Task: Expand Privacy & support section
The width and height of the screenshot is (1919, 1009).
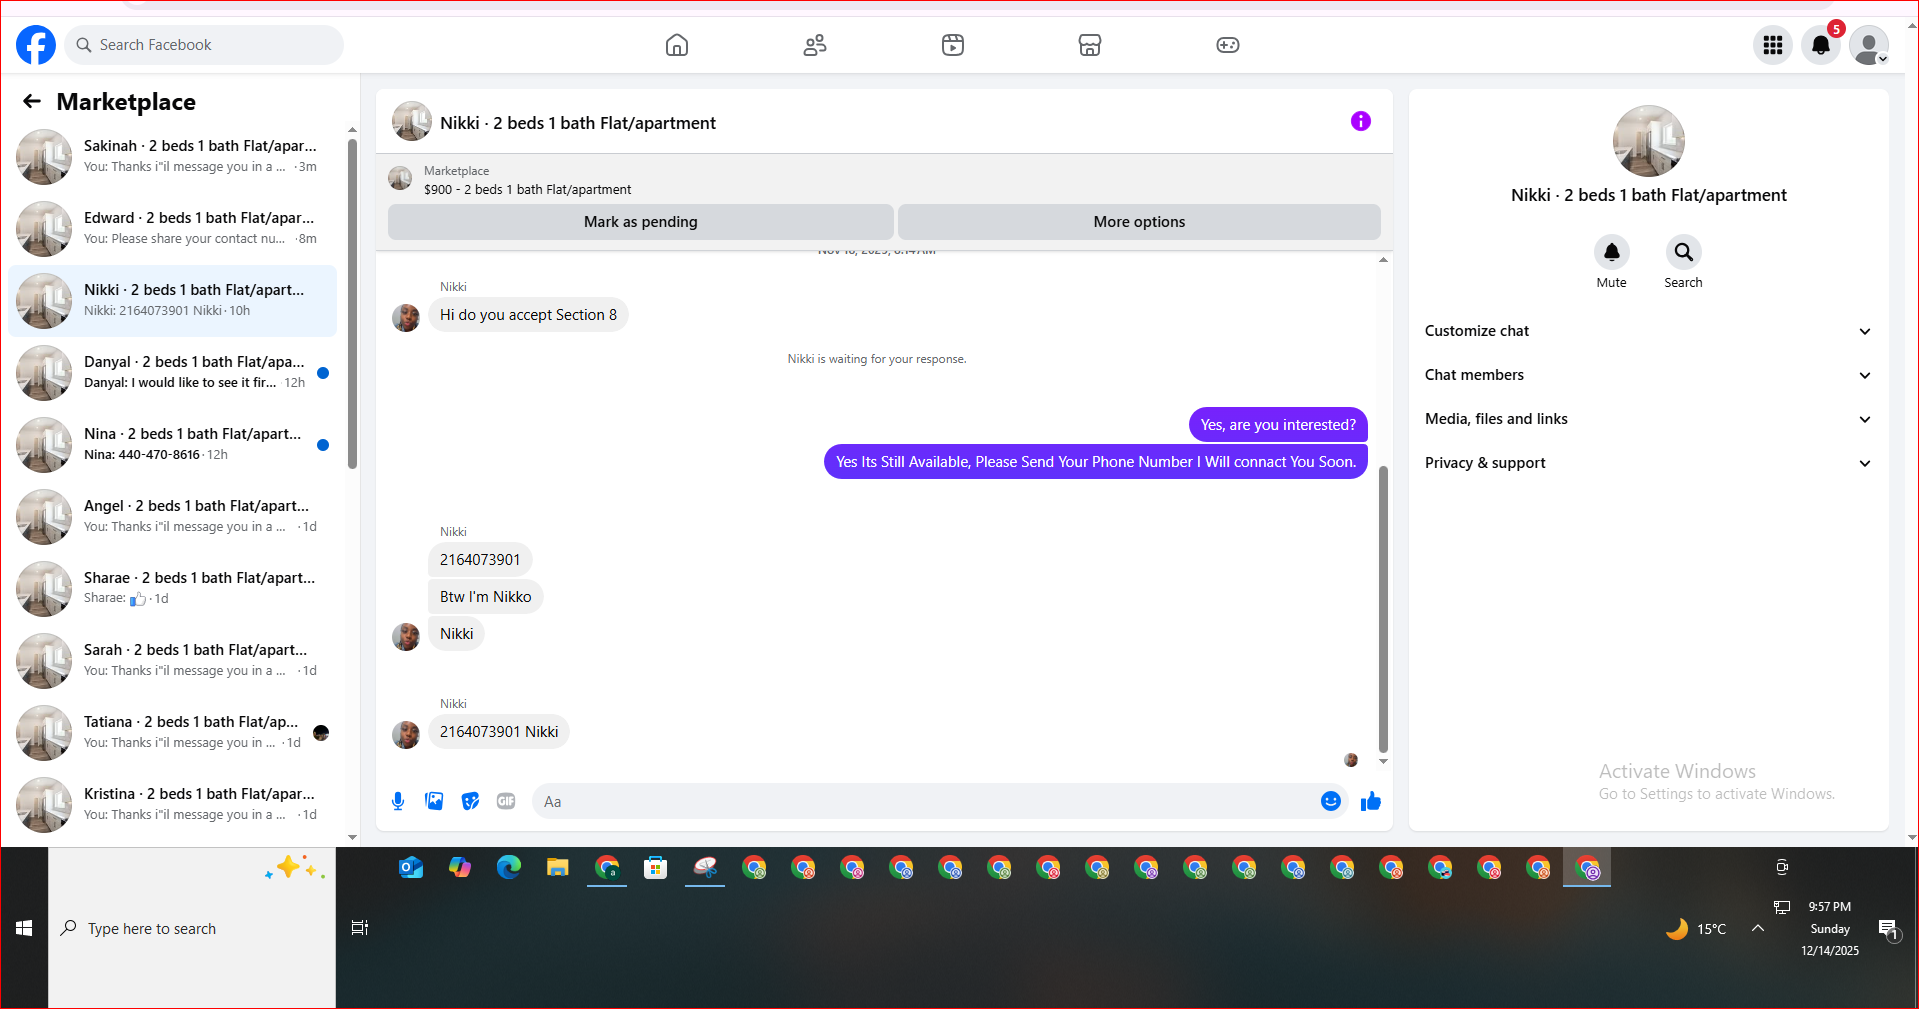Action: (x=1648, y=463)
